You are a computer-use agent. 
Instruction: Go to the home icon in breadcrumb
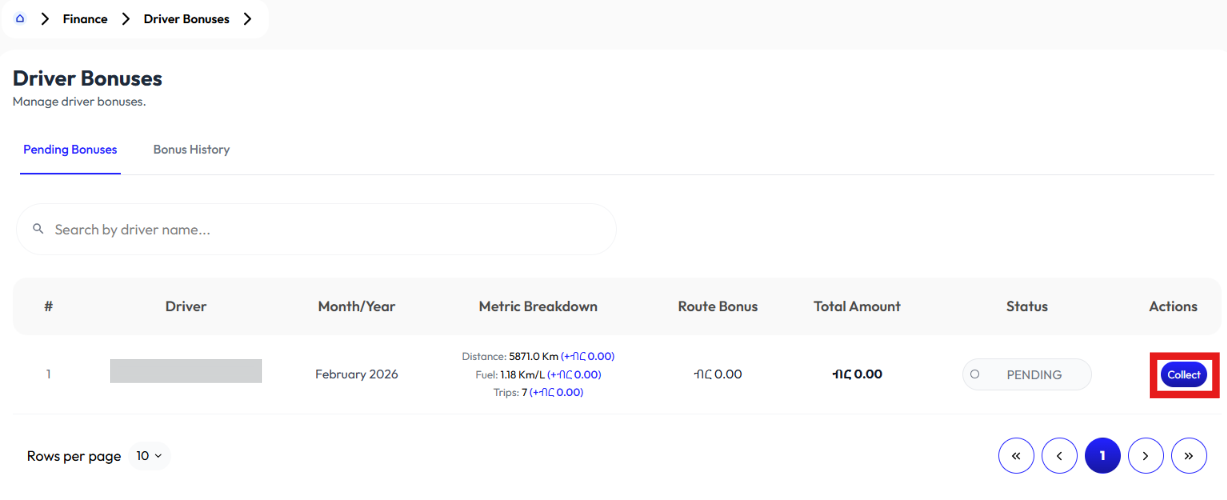(20, 19)
